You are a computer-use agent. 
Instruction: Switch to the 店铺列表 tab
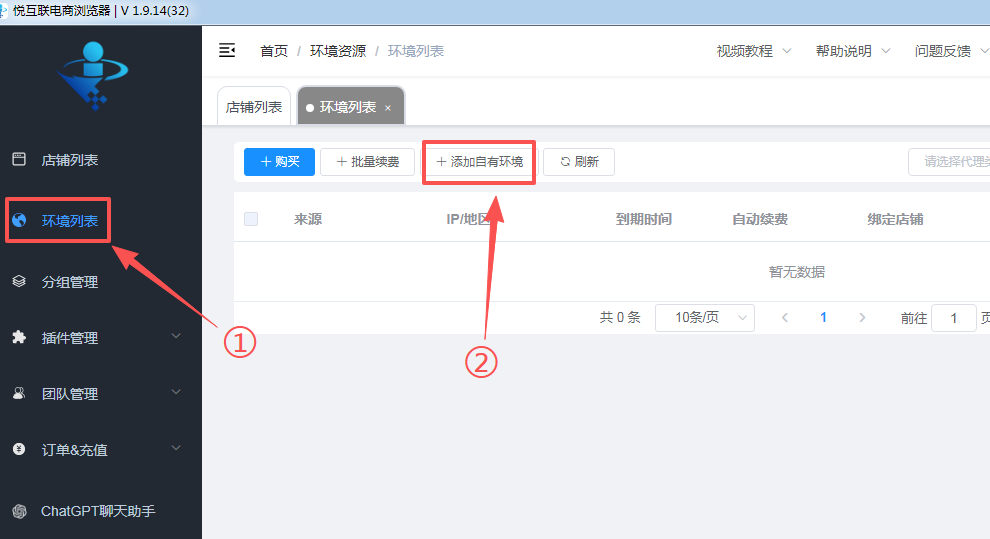coord(254,107)
